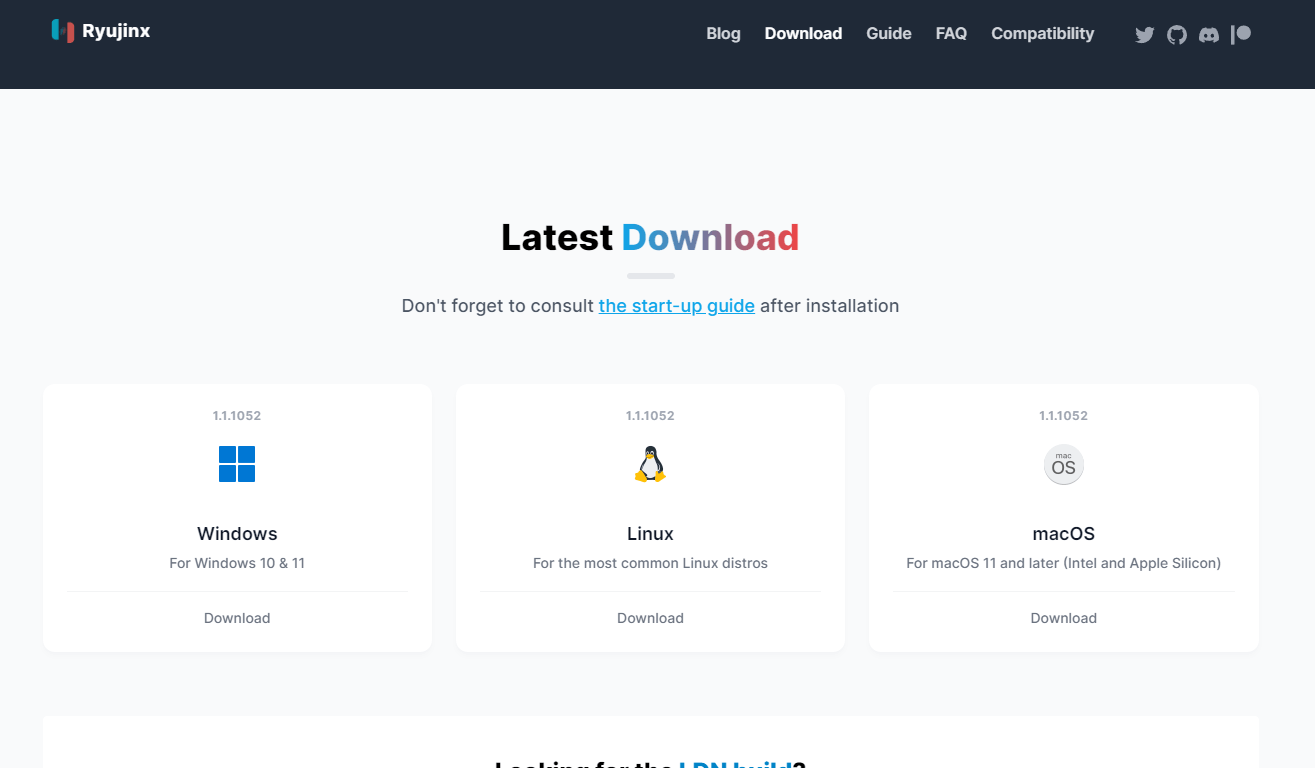Screen dimensions: 1315x768
Task: Click the Ryujinx logo icon
Action: (x=63, y=31)
